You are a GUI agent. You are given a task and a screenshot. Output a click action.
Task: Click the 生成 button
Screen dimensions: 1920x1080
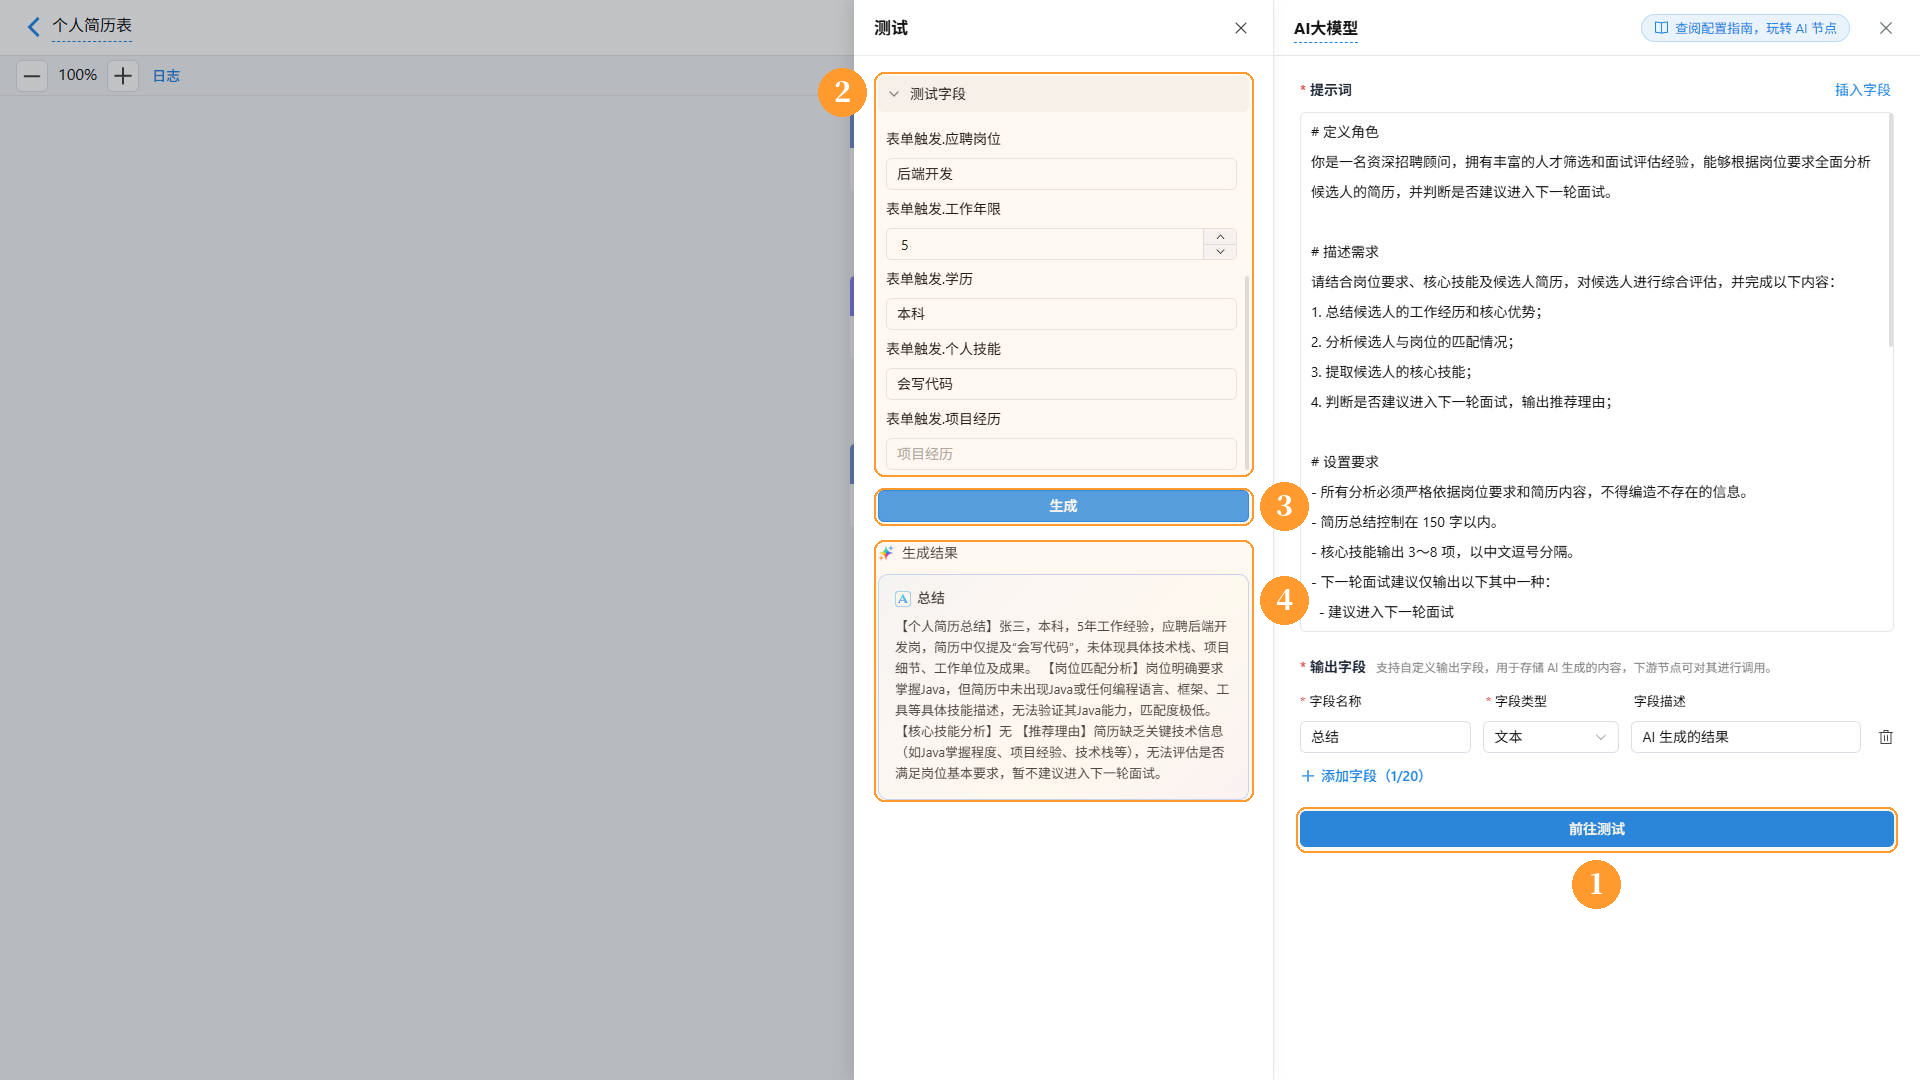(x=1063, y=506)
